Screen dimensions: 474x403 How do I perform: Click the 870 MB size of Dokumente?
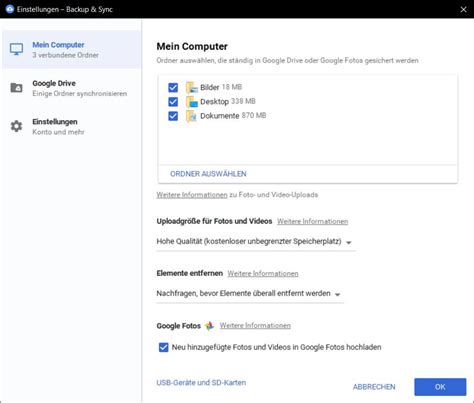254,115
